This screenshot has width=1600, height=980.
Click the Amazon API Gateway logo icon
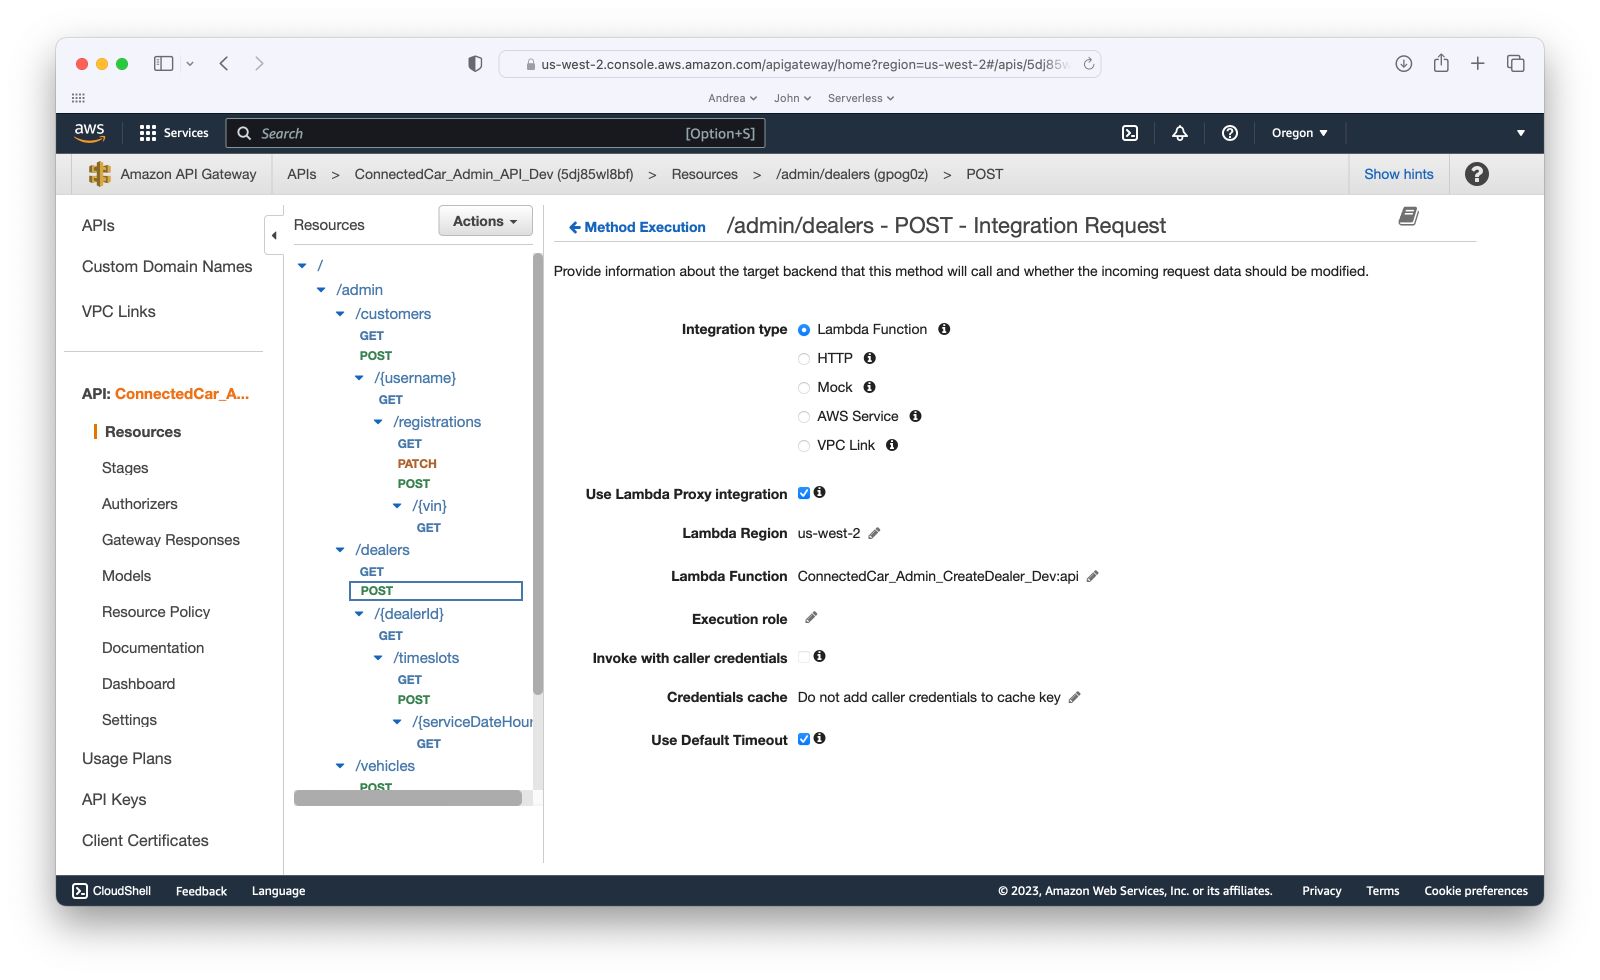100,174
